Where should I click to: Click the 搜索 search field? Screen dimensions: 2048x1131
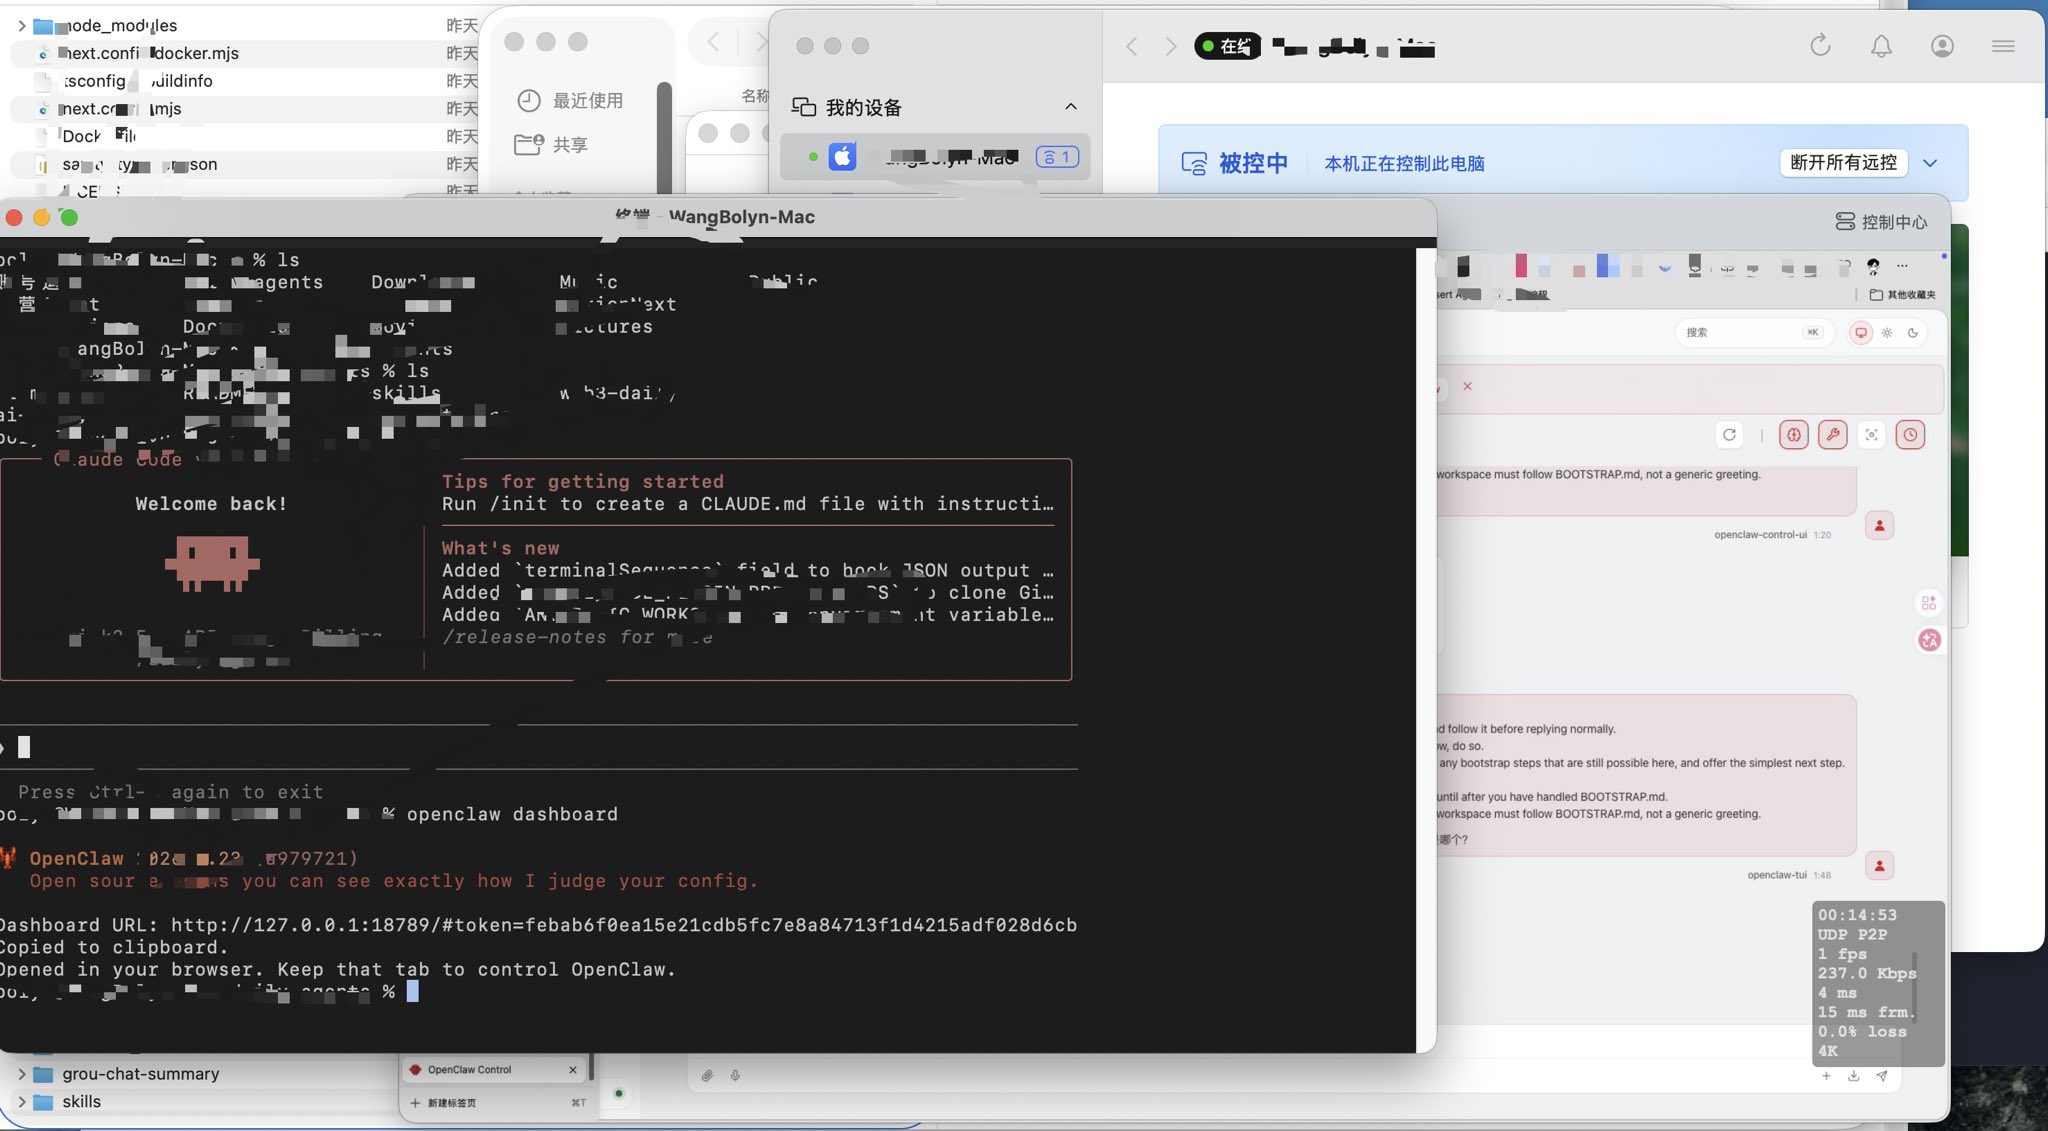point(1753,332)
